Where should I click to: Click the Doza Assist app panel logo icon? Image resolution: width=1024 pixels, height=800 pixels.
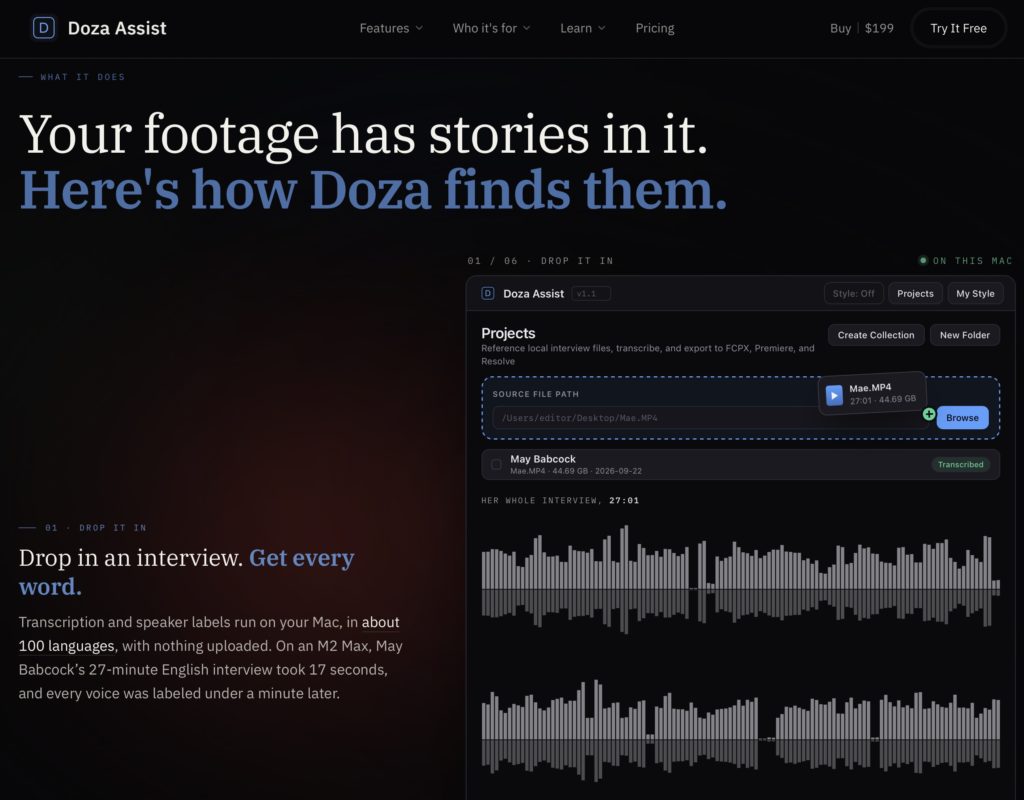tap(488, 293)
